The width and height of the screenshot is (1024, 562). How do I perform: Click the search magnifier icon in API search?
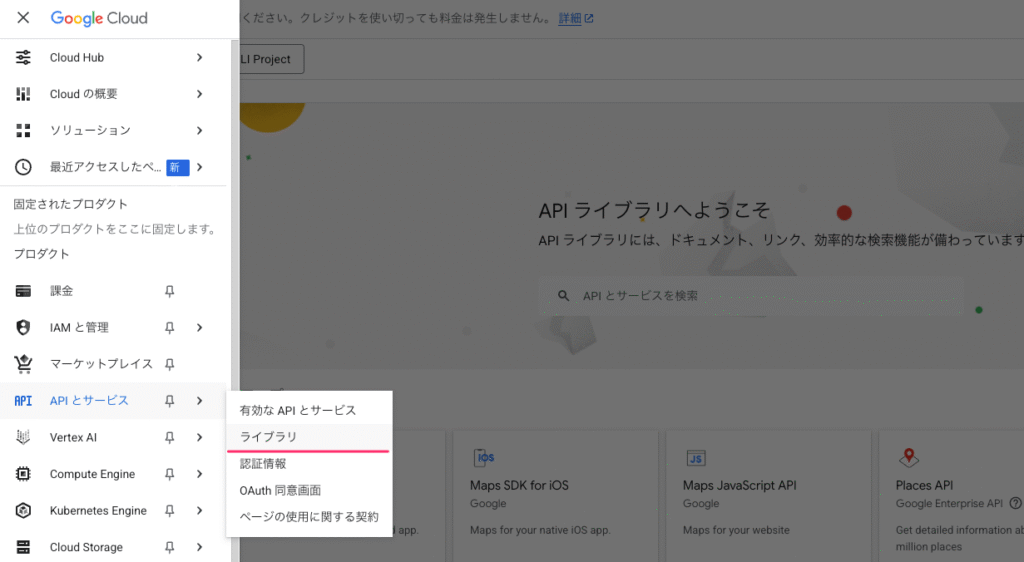point(563,296)
